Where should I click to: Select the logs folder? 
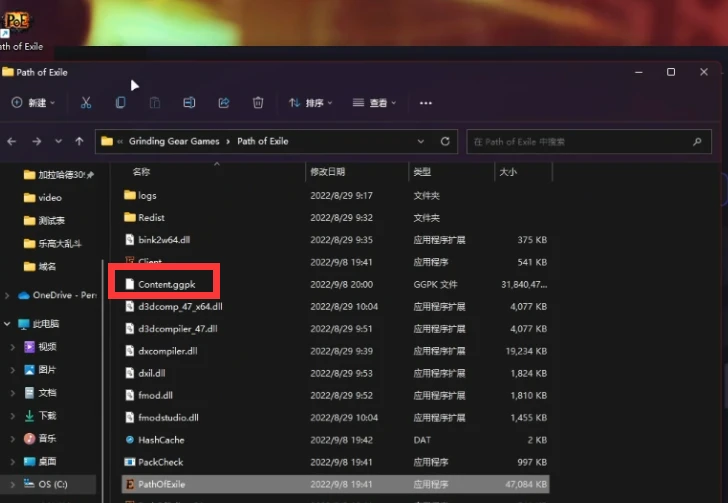point(337,196)
